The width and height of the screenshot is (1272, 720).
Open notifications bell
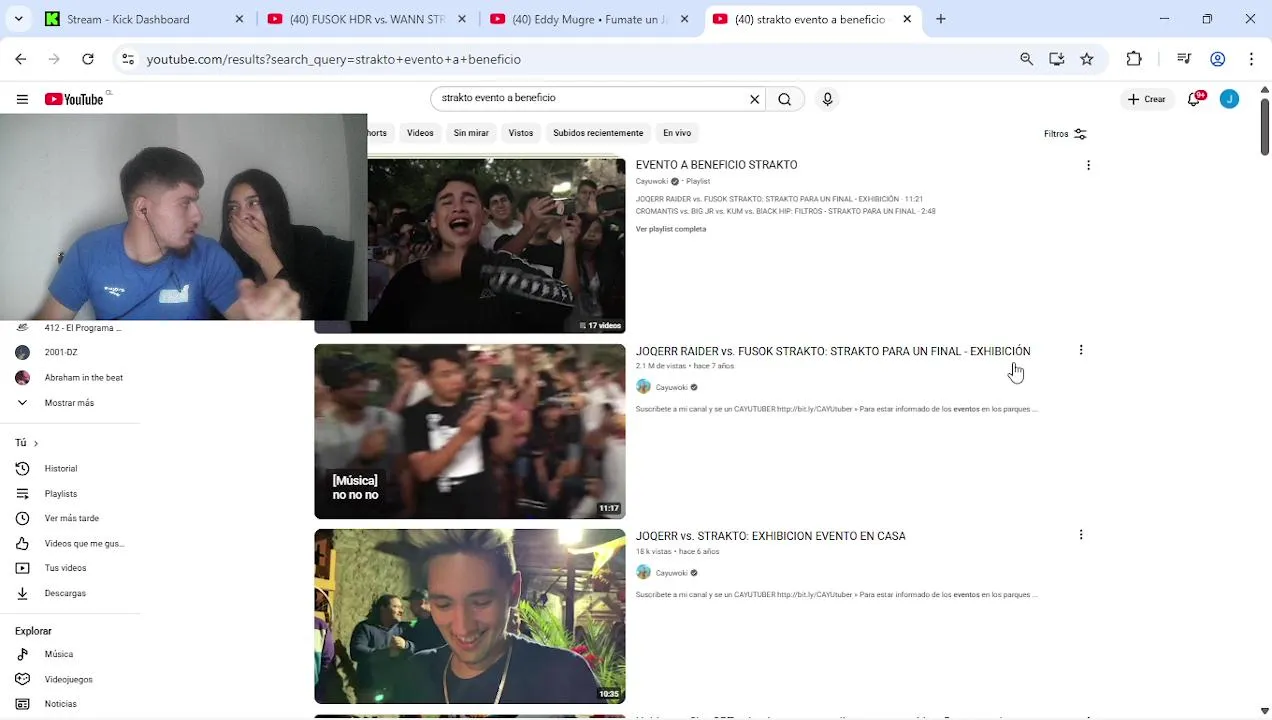coord(1195,99)
